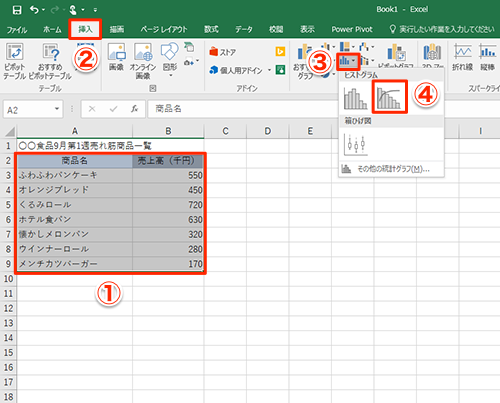Click the Insert Function fx icon
The height and width of the screenshot is (403, 500).
pyautogui.click(x=134, y=109)
